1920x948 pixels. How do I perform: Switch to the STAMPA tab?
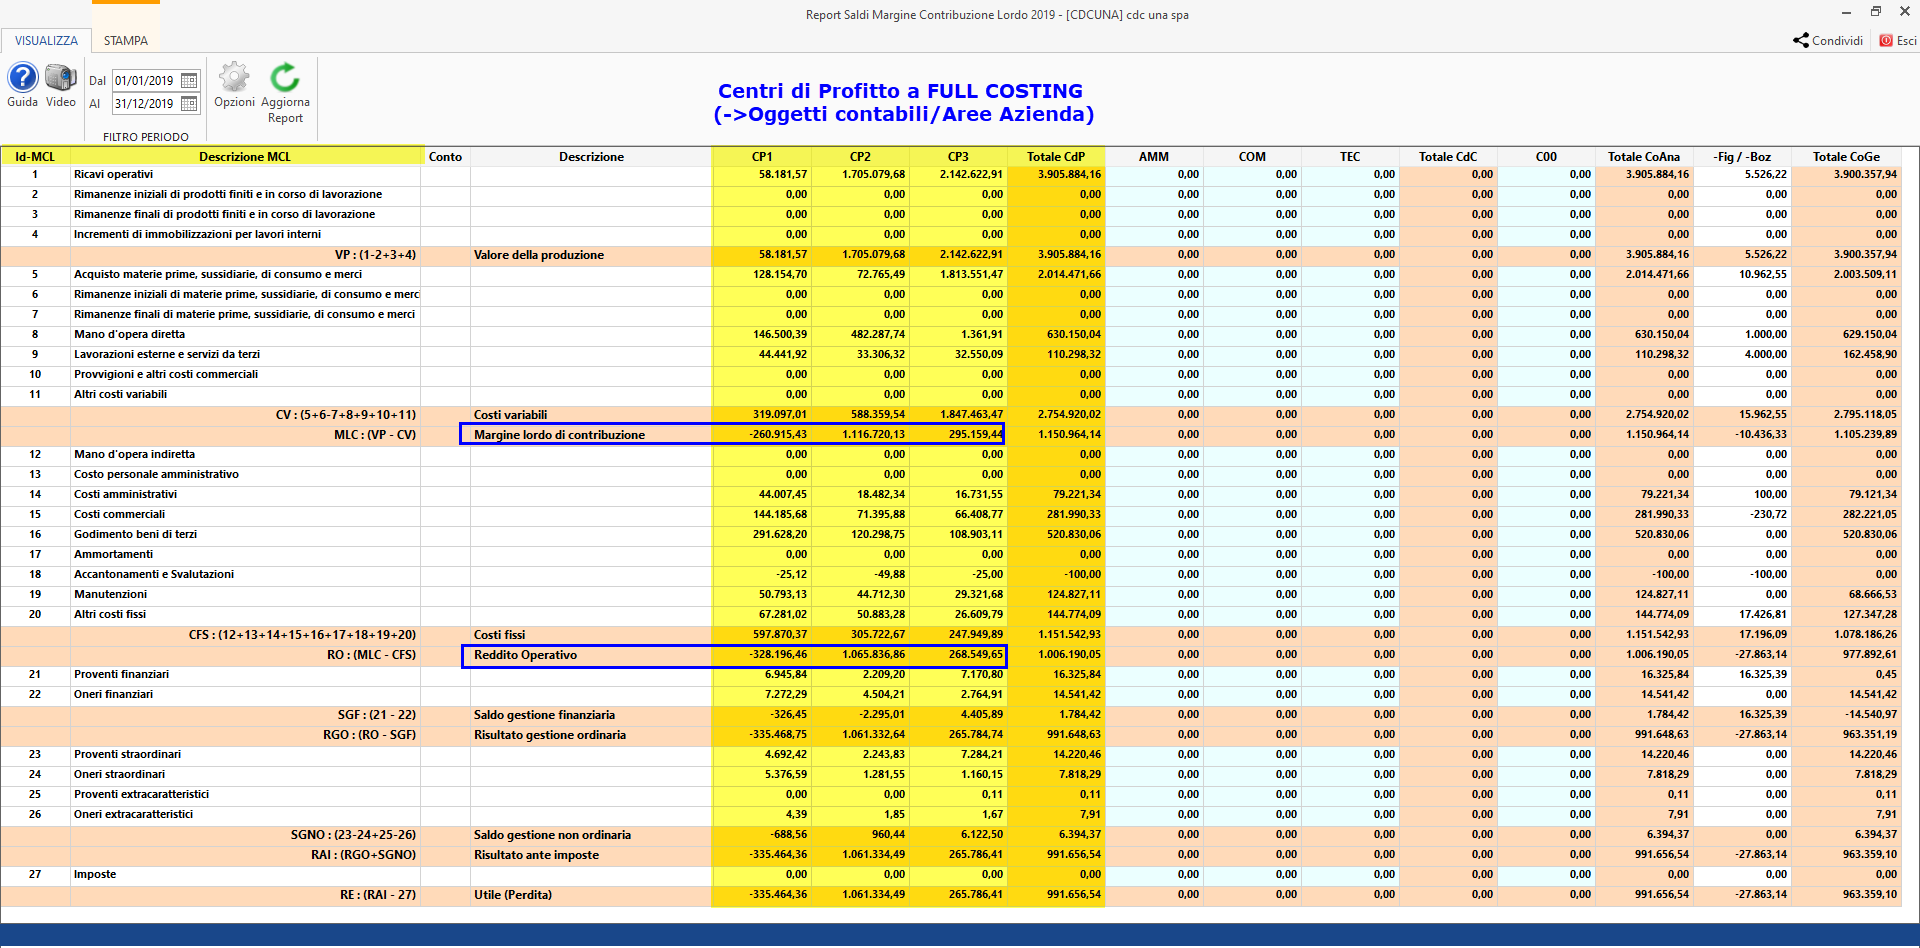[x=126, y=41]
